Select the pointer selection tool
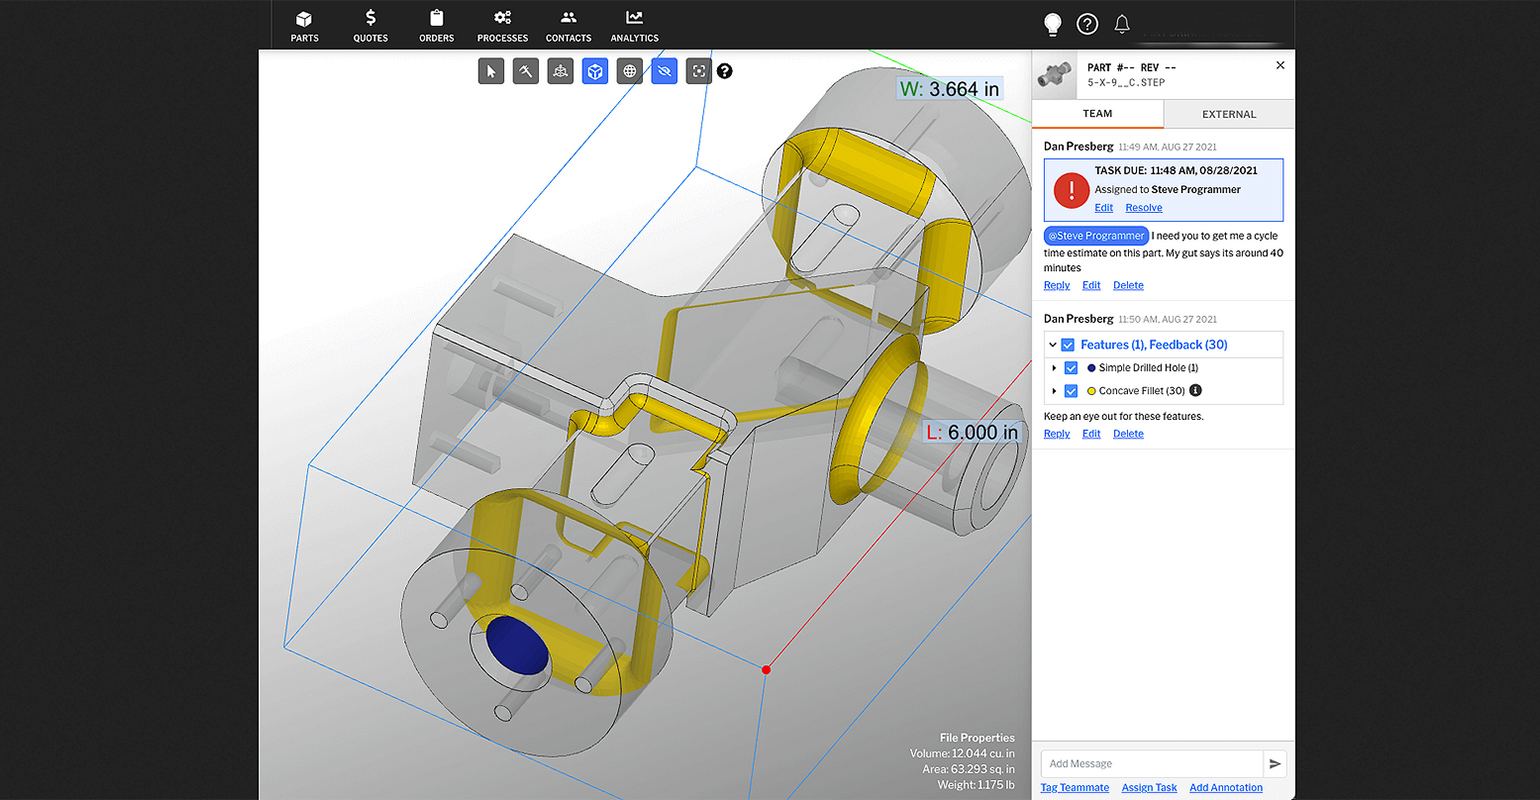The image size is (1540, 800). tap(491, 71)
